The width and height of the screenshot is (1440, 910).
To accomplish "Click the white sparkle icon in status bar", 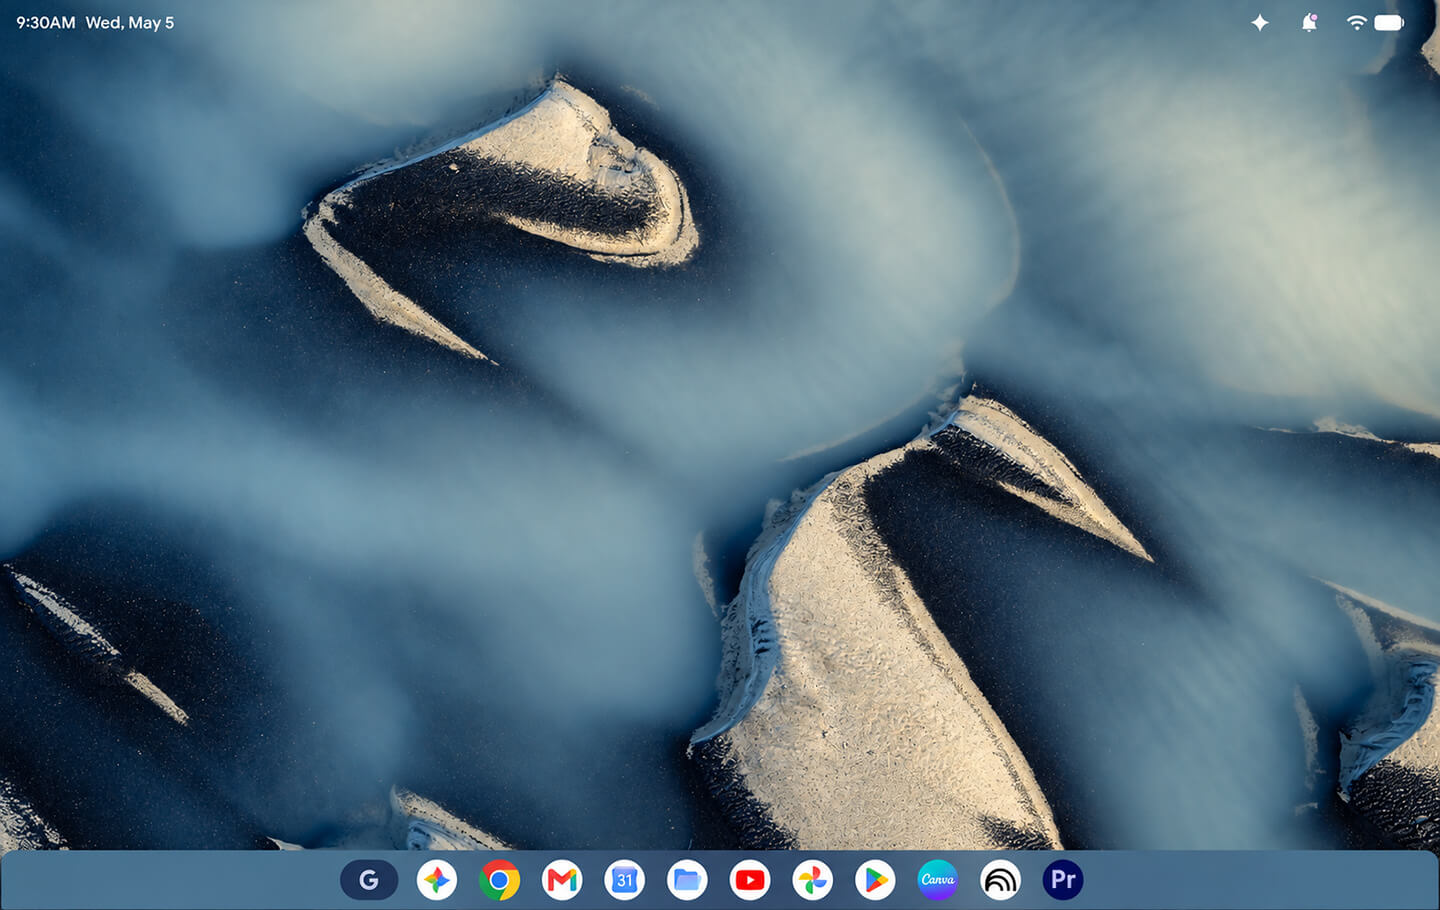I will point(1260,22).
